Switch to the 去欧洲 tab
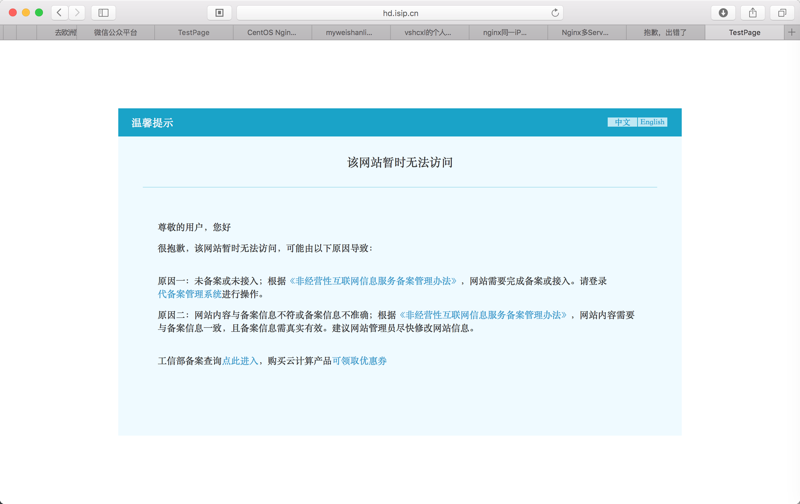Screen dimensions: 800x504 tap(57, 32)
